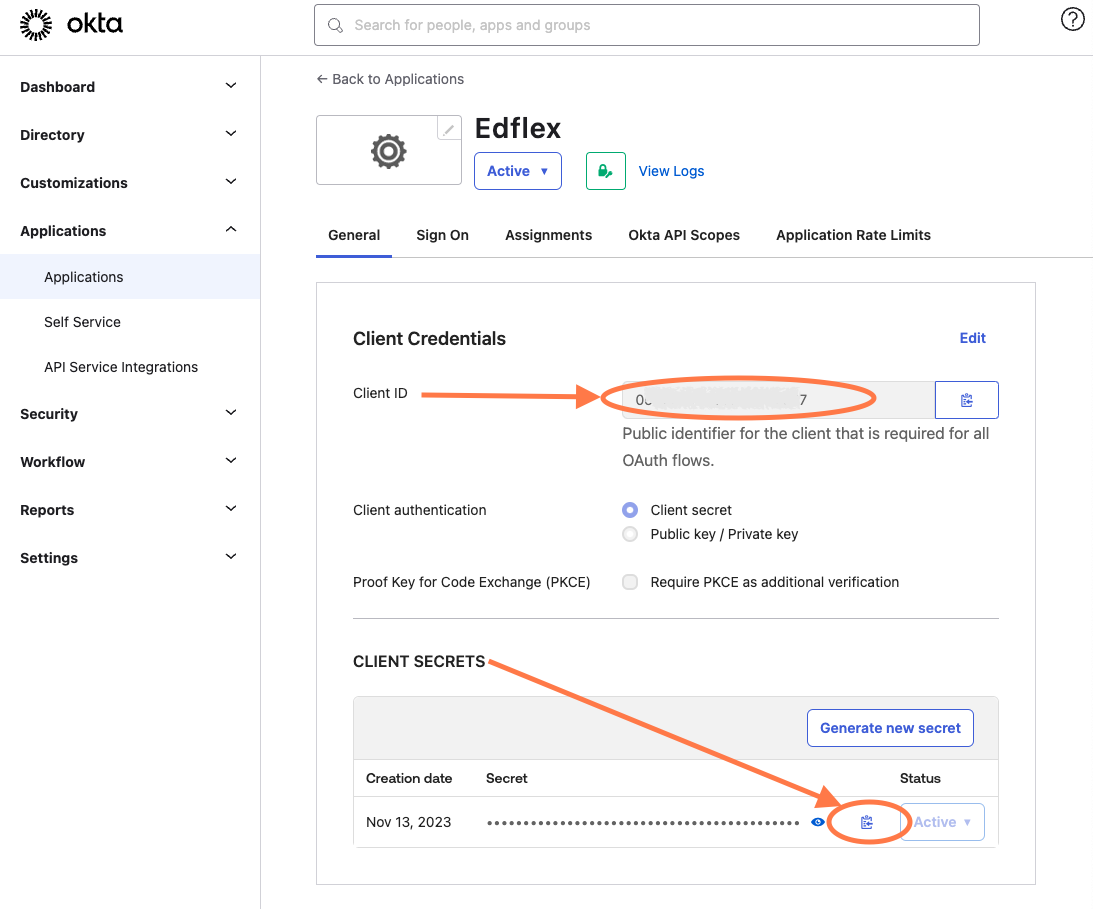The height and width of the screenshot is (909, 1093).
Task: Reveal the client secret with eye icon
Action: pos(818,823)
